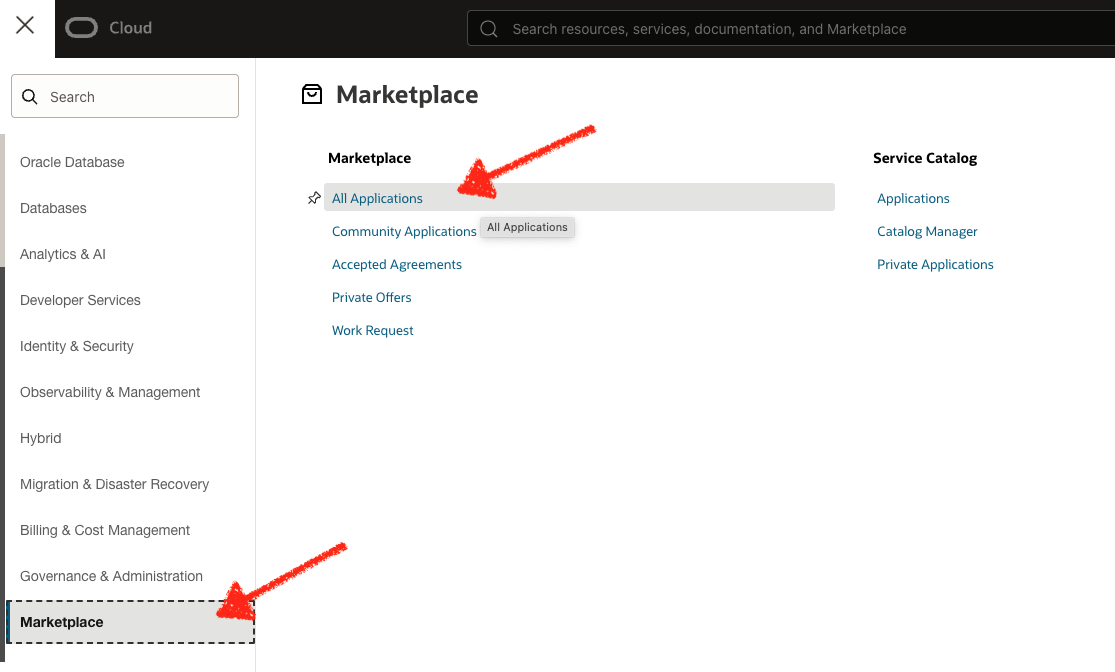
Task: Open Oracle Database menu category
Action: (x=72, y=162)
